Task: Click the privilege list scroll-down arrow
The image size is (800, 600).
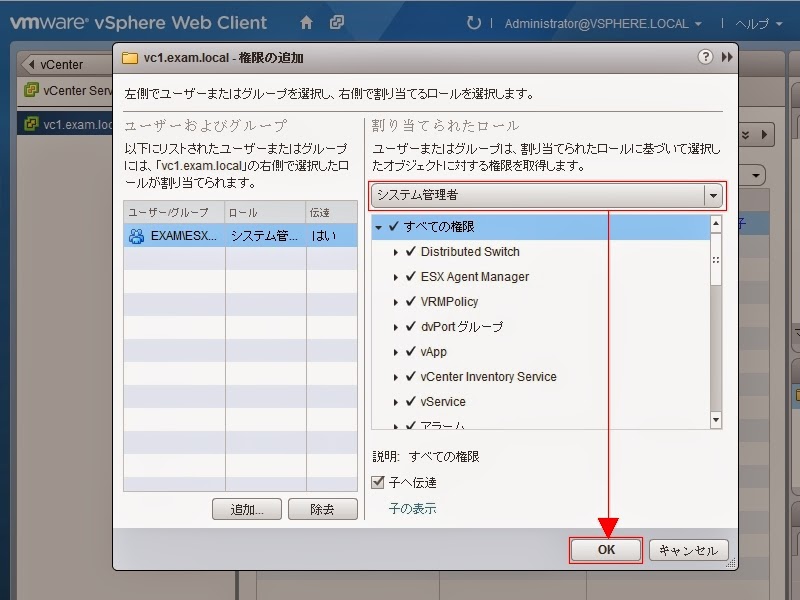Action: coord(715,420)
